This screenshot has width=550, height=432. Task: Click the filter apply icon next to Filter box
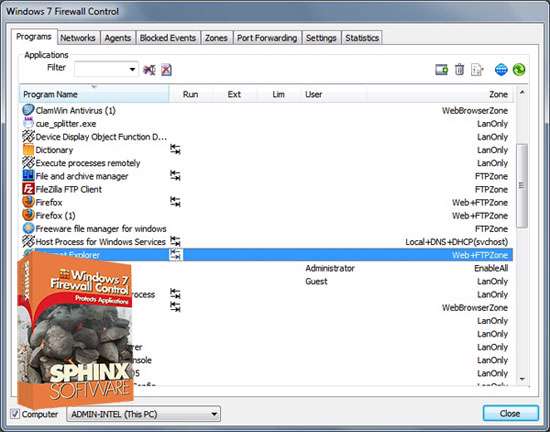point(149,70)
